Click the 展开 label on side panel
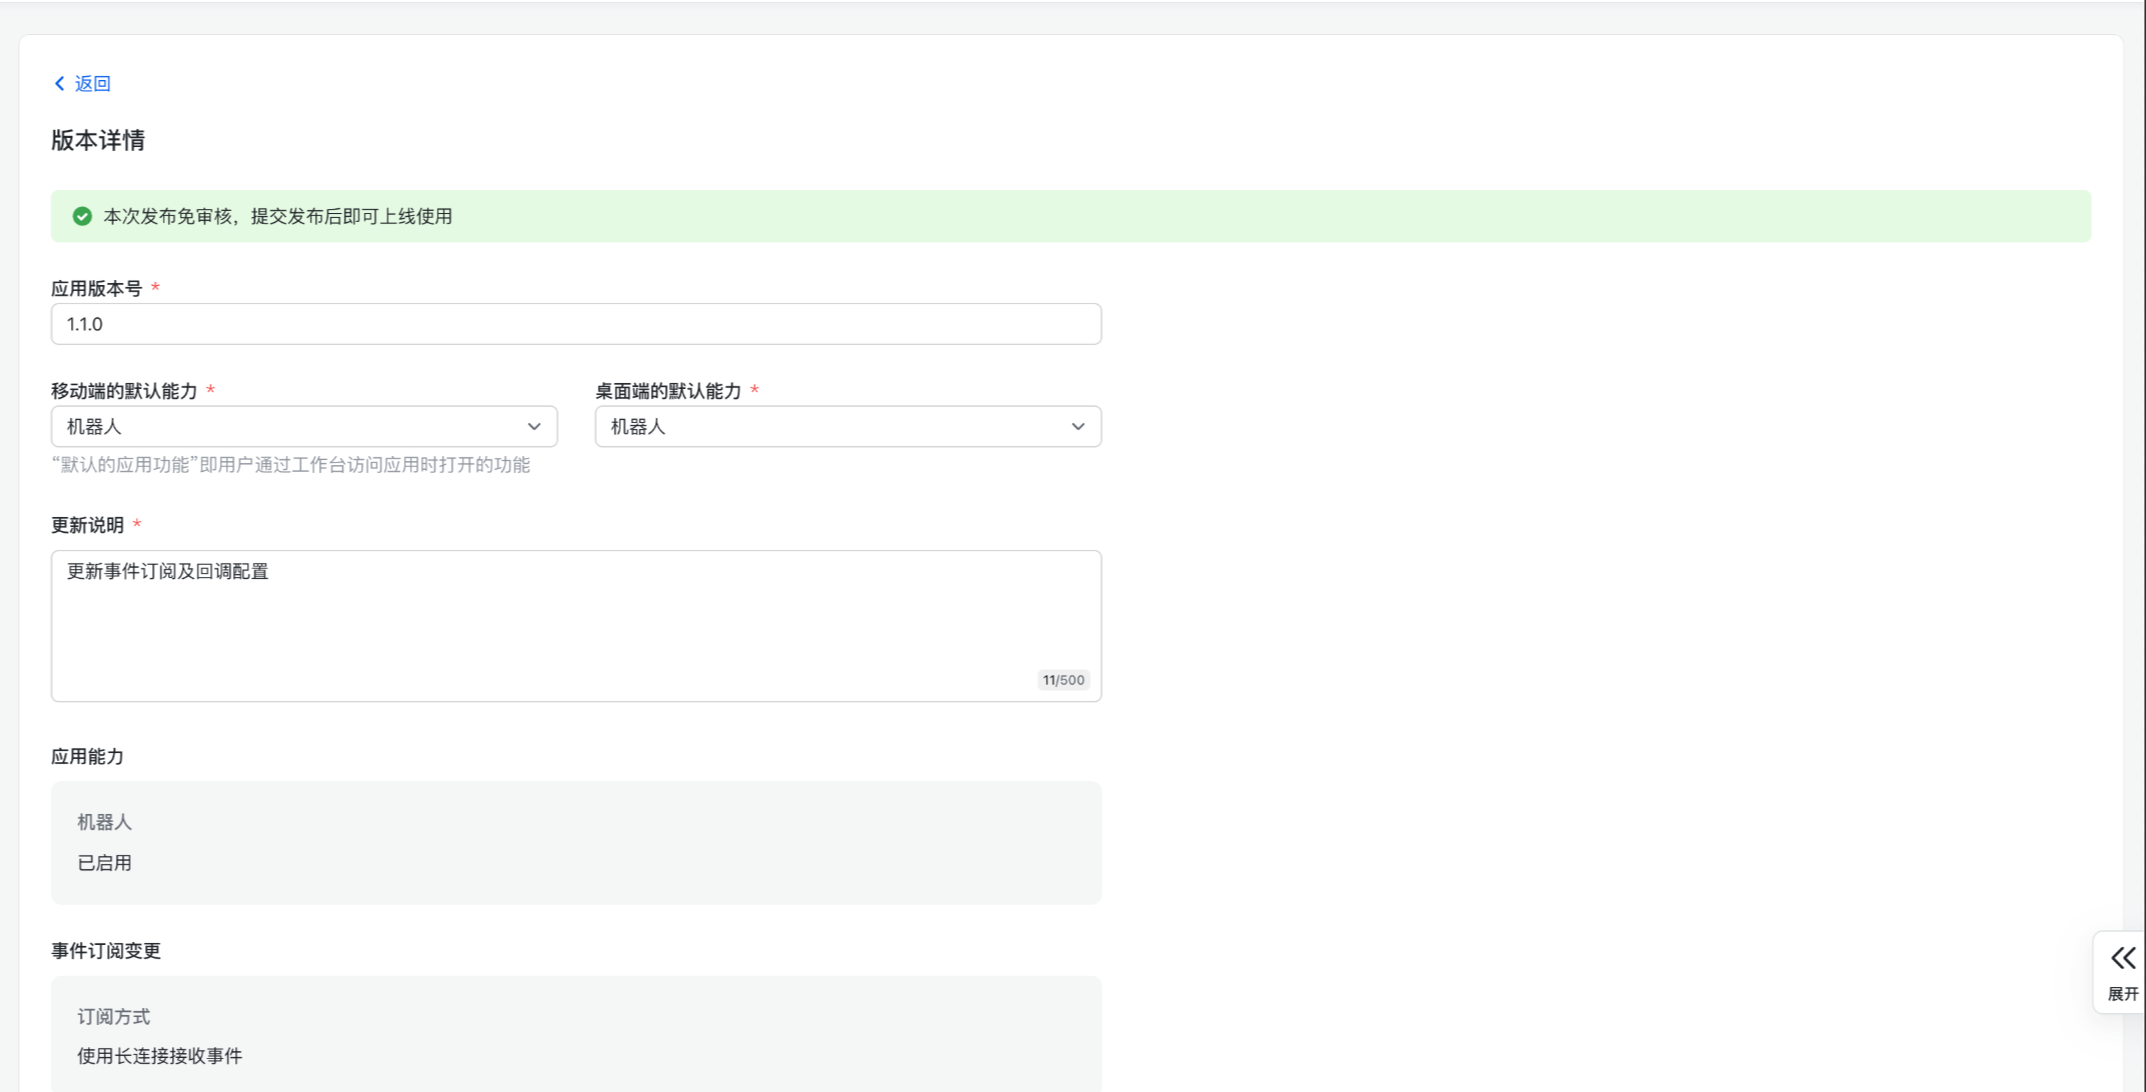Screen dimensions: 2146x1092 click(2123, 994)
